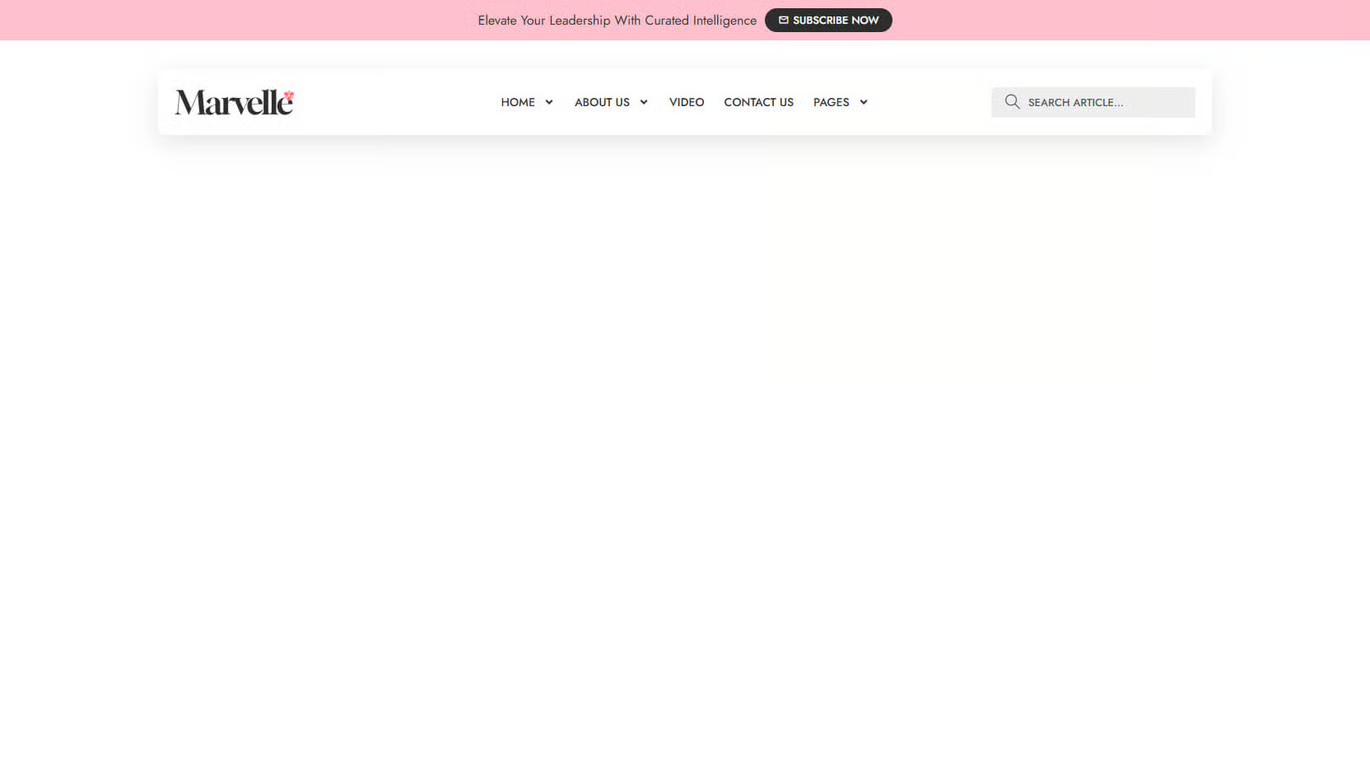Click the pink flower accent on the logo
This screenshot has height=758, width=1370.
[x=288, y=93]
